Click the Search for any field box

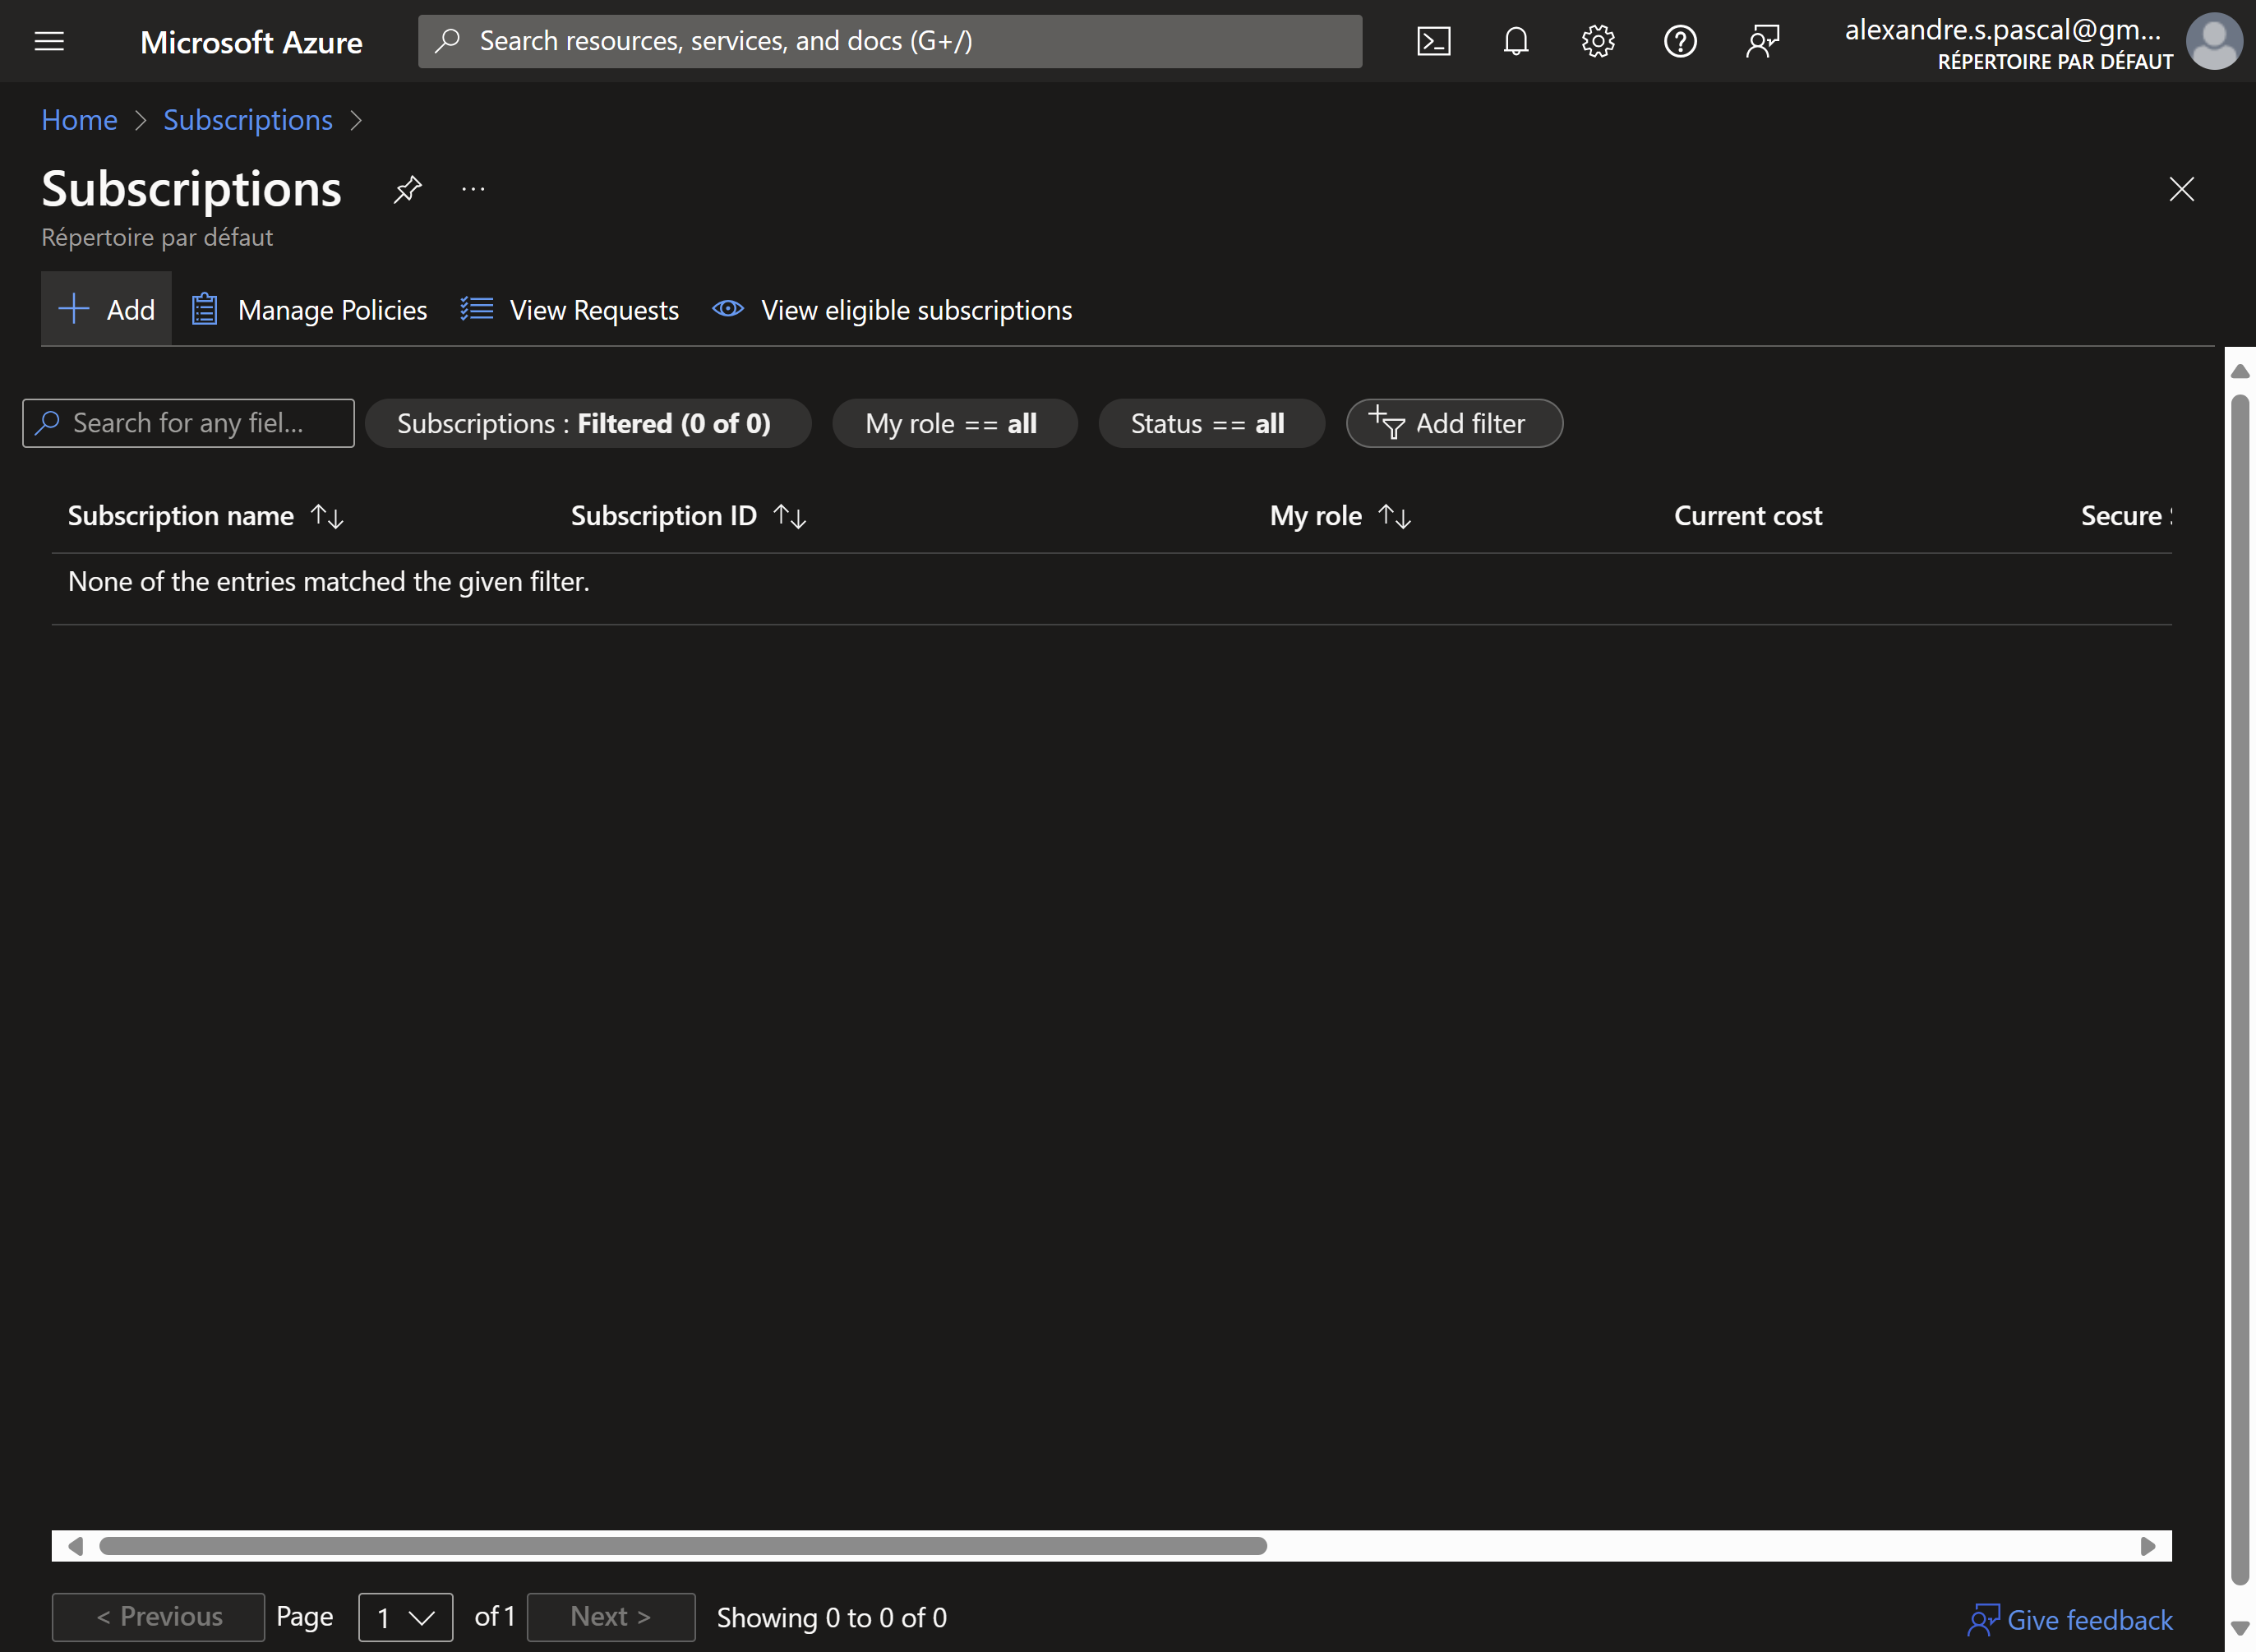tap(188, 423)
